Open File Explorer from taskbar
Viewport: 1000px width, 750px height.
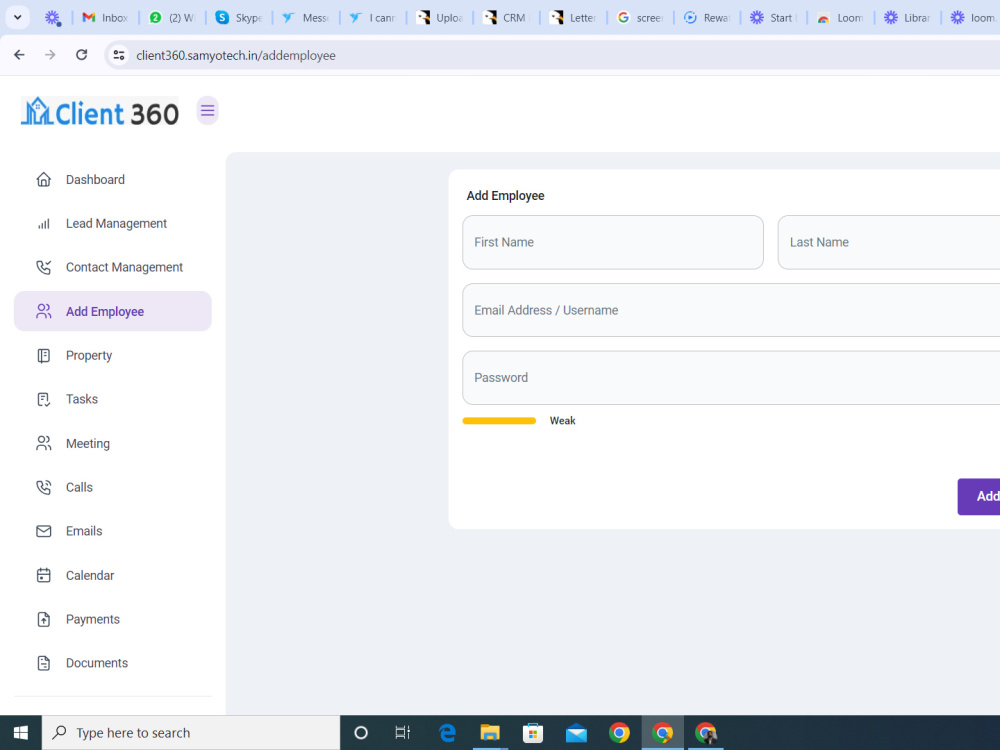click(490, 733)
